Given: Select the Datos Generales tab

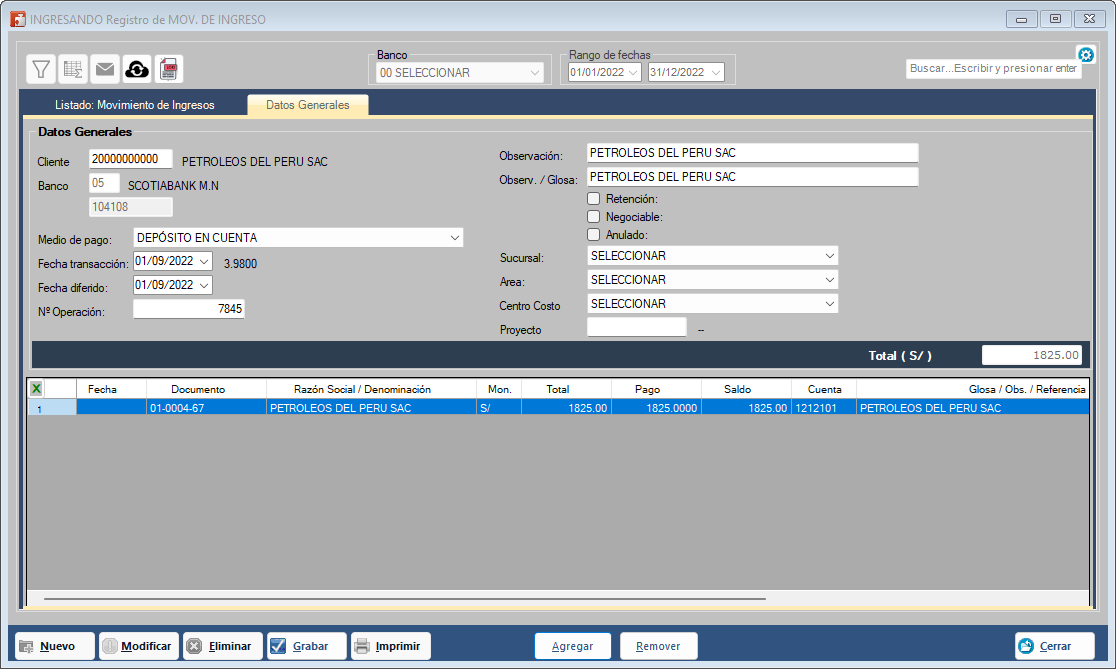Looking at the screenshot, I should (x=307, y=105).
